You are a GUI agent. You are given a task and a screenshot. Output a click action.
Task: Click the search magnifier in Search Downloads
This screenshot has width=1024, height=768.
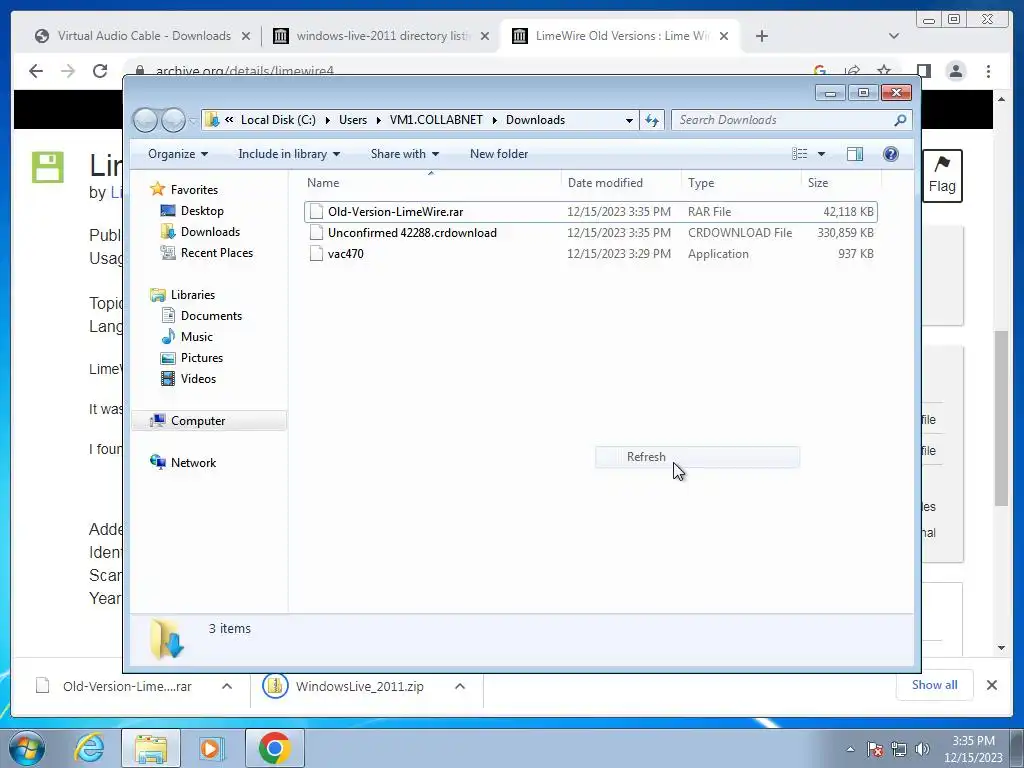click(900, 120)
